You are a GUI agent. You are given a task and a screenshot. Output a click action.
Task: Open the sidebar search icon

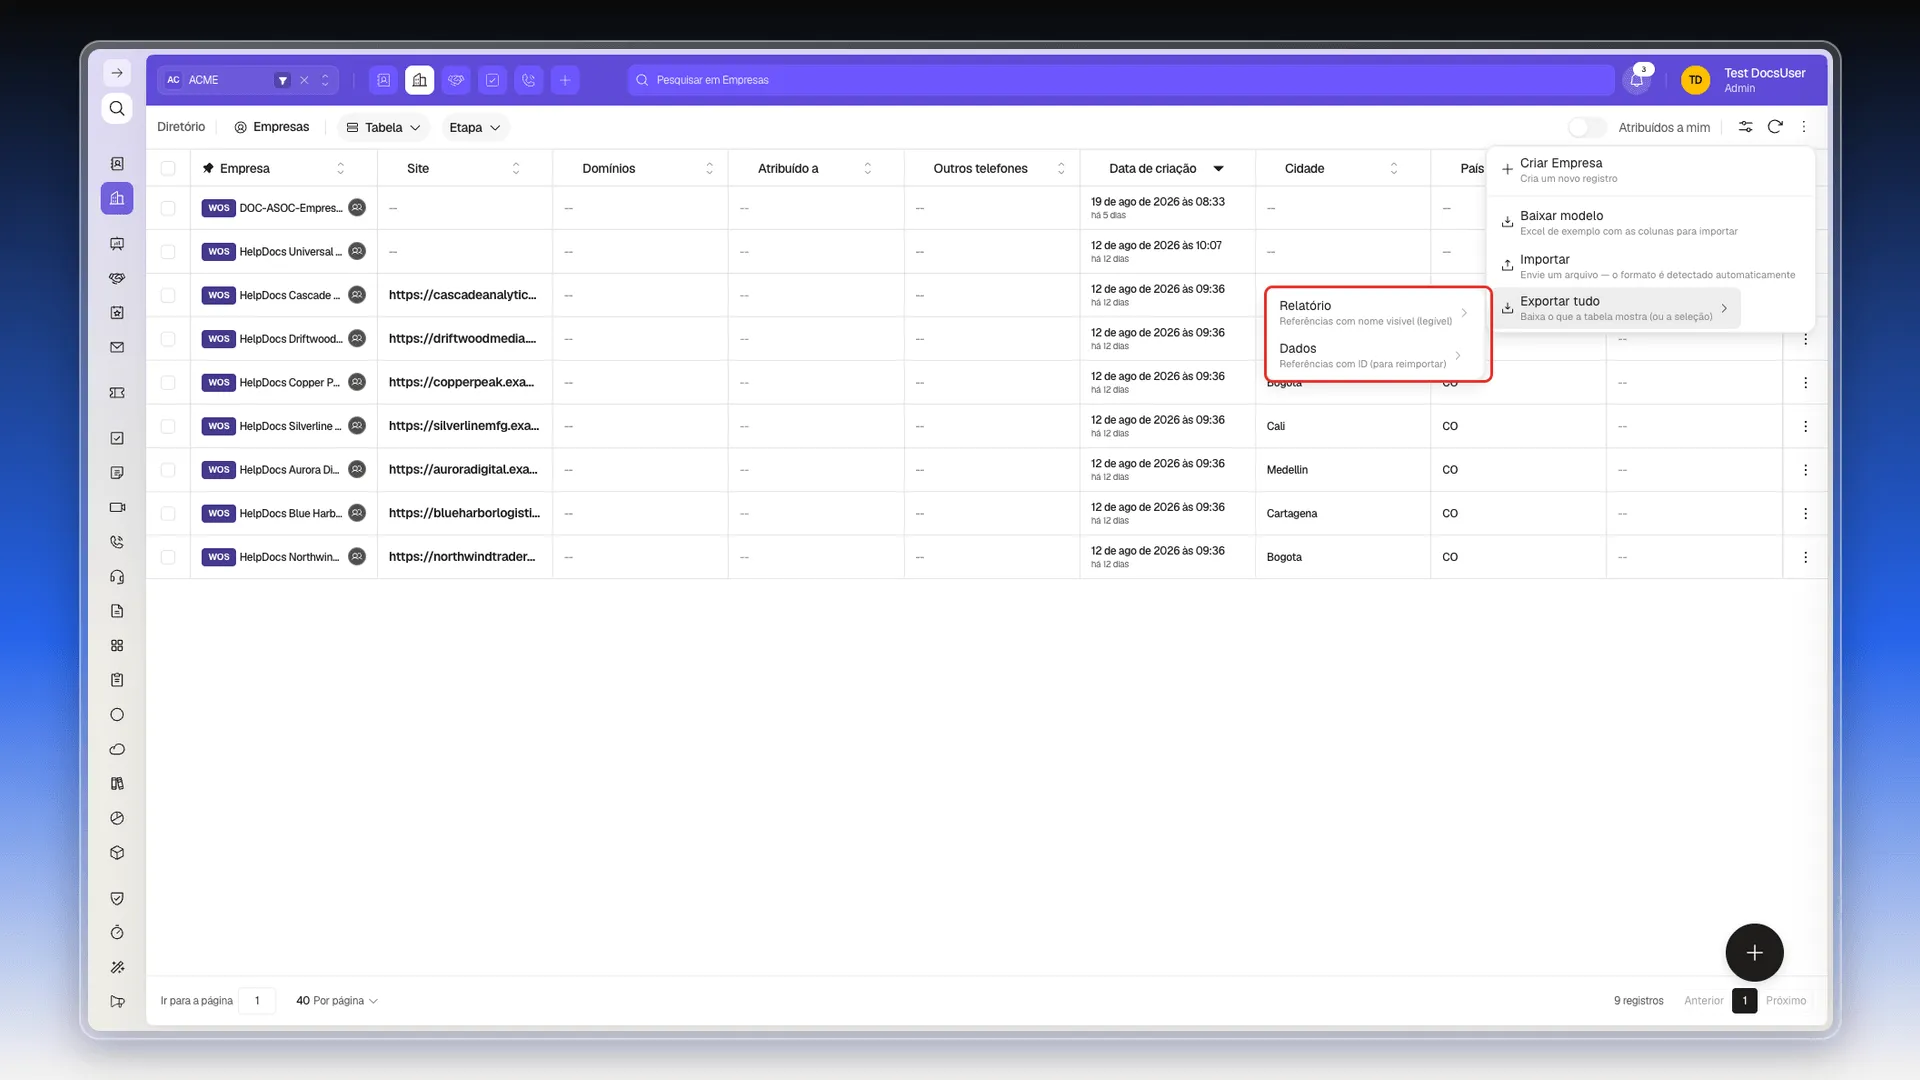click(x=117, y=108)
